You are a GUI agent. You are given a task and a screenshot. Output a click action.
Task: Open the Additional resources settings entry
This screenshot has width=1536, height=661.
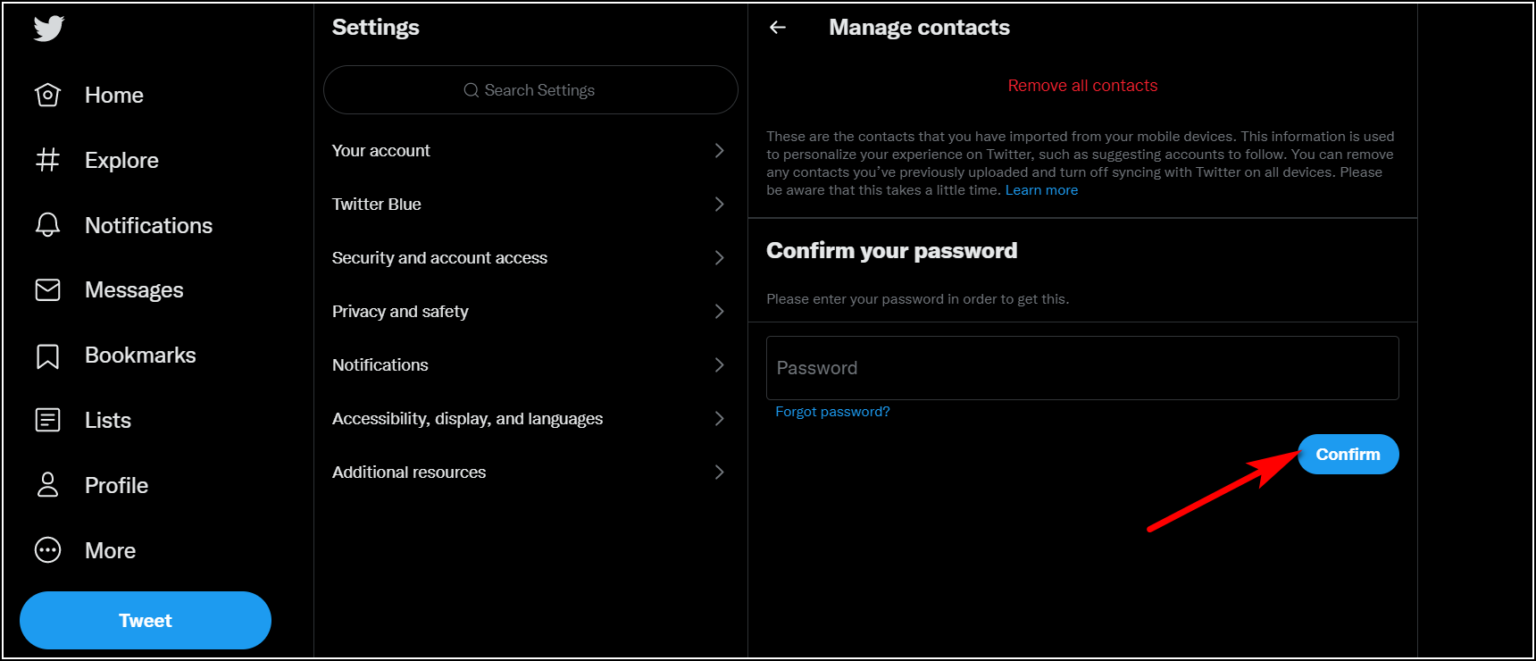click(530, 472)
